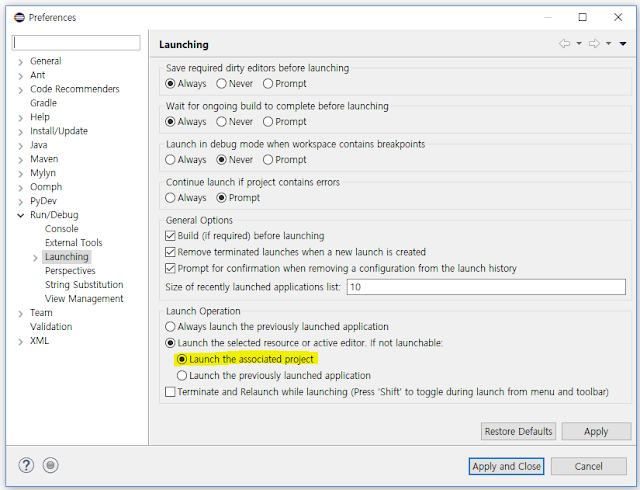Collapse the Run/Debug tree node

[20, 215]
